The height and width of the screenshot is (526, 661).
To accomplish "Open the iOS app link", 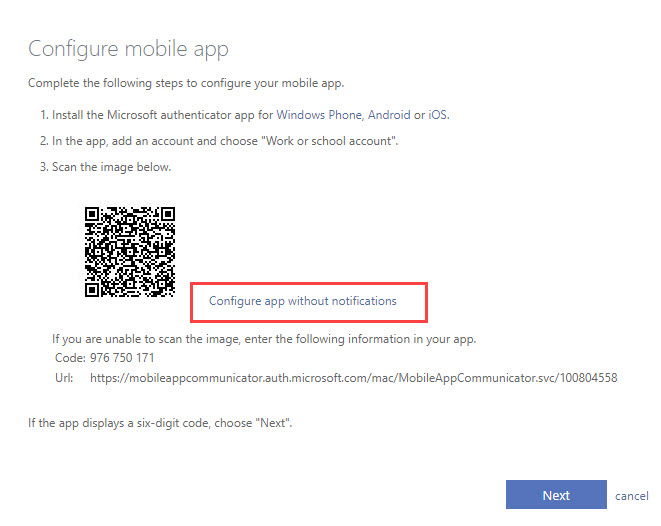I will pos(438,115).
